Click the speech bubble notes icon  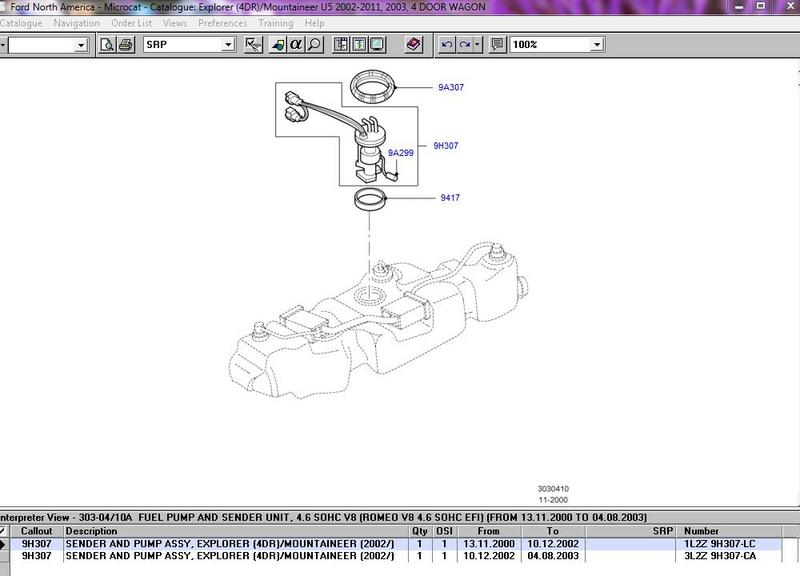(x=497, y=45)
